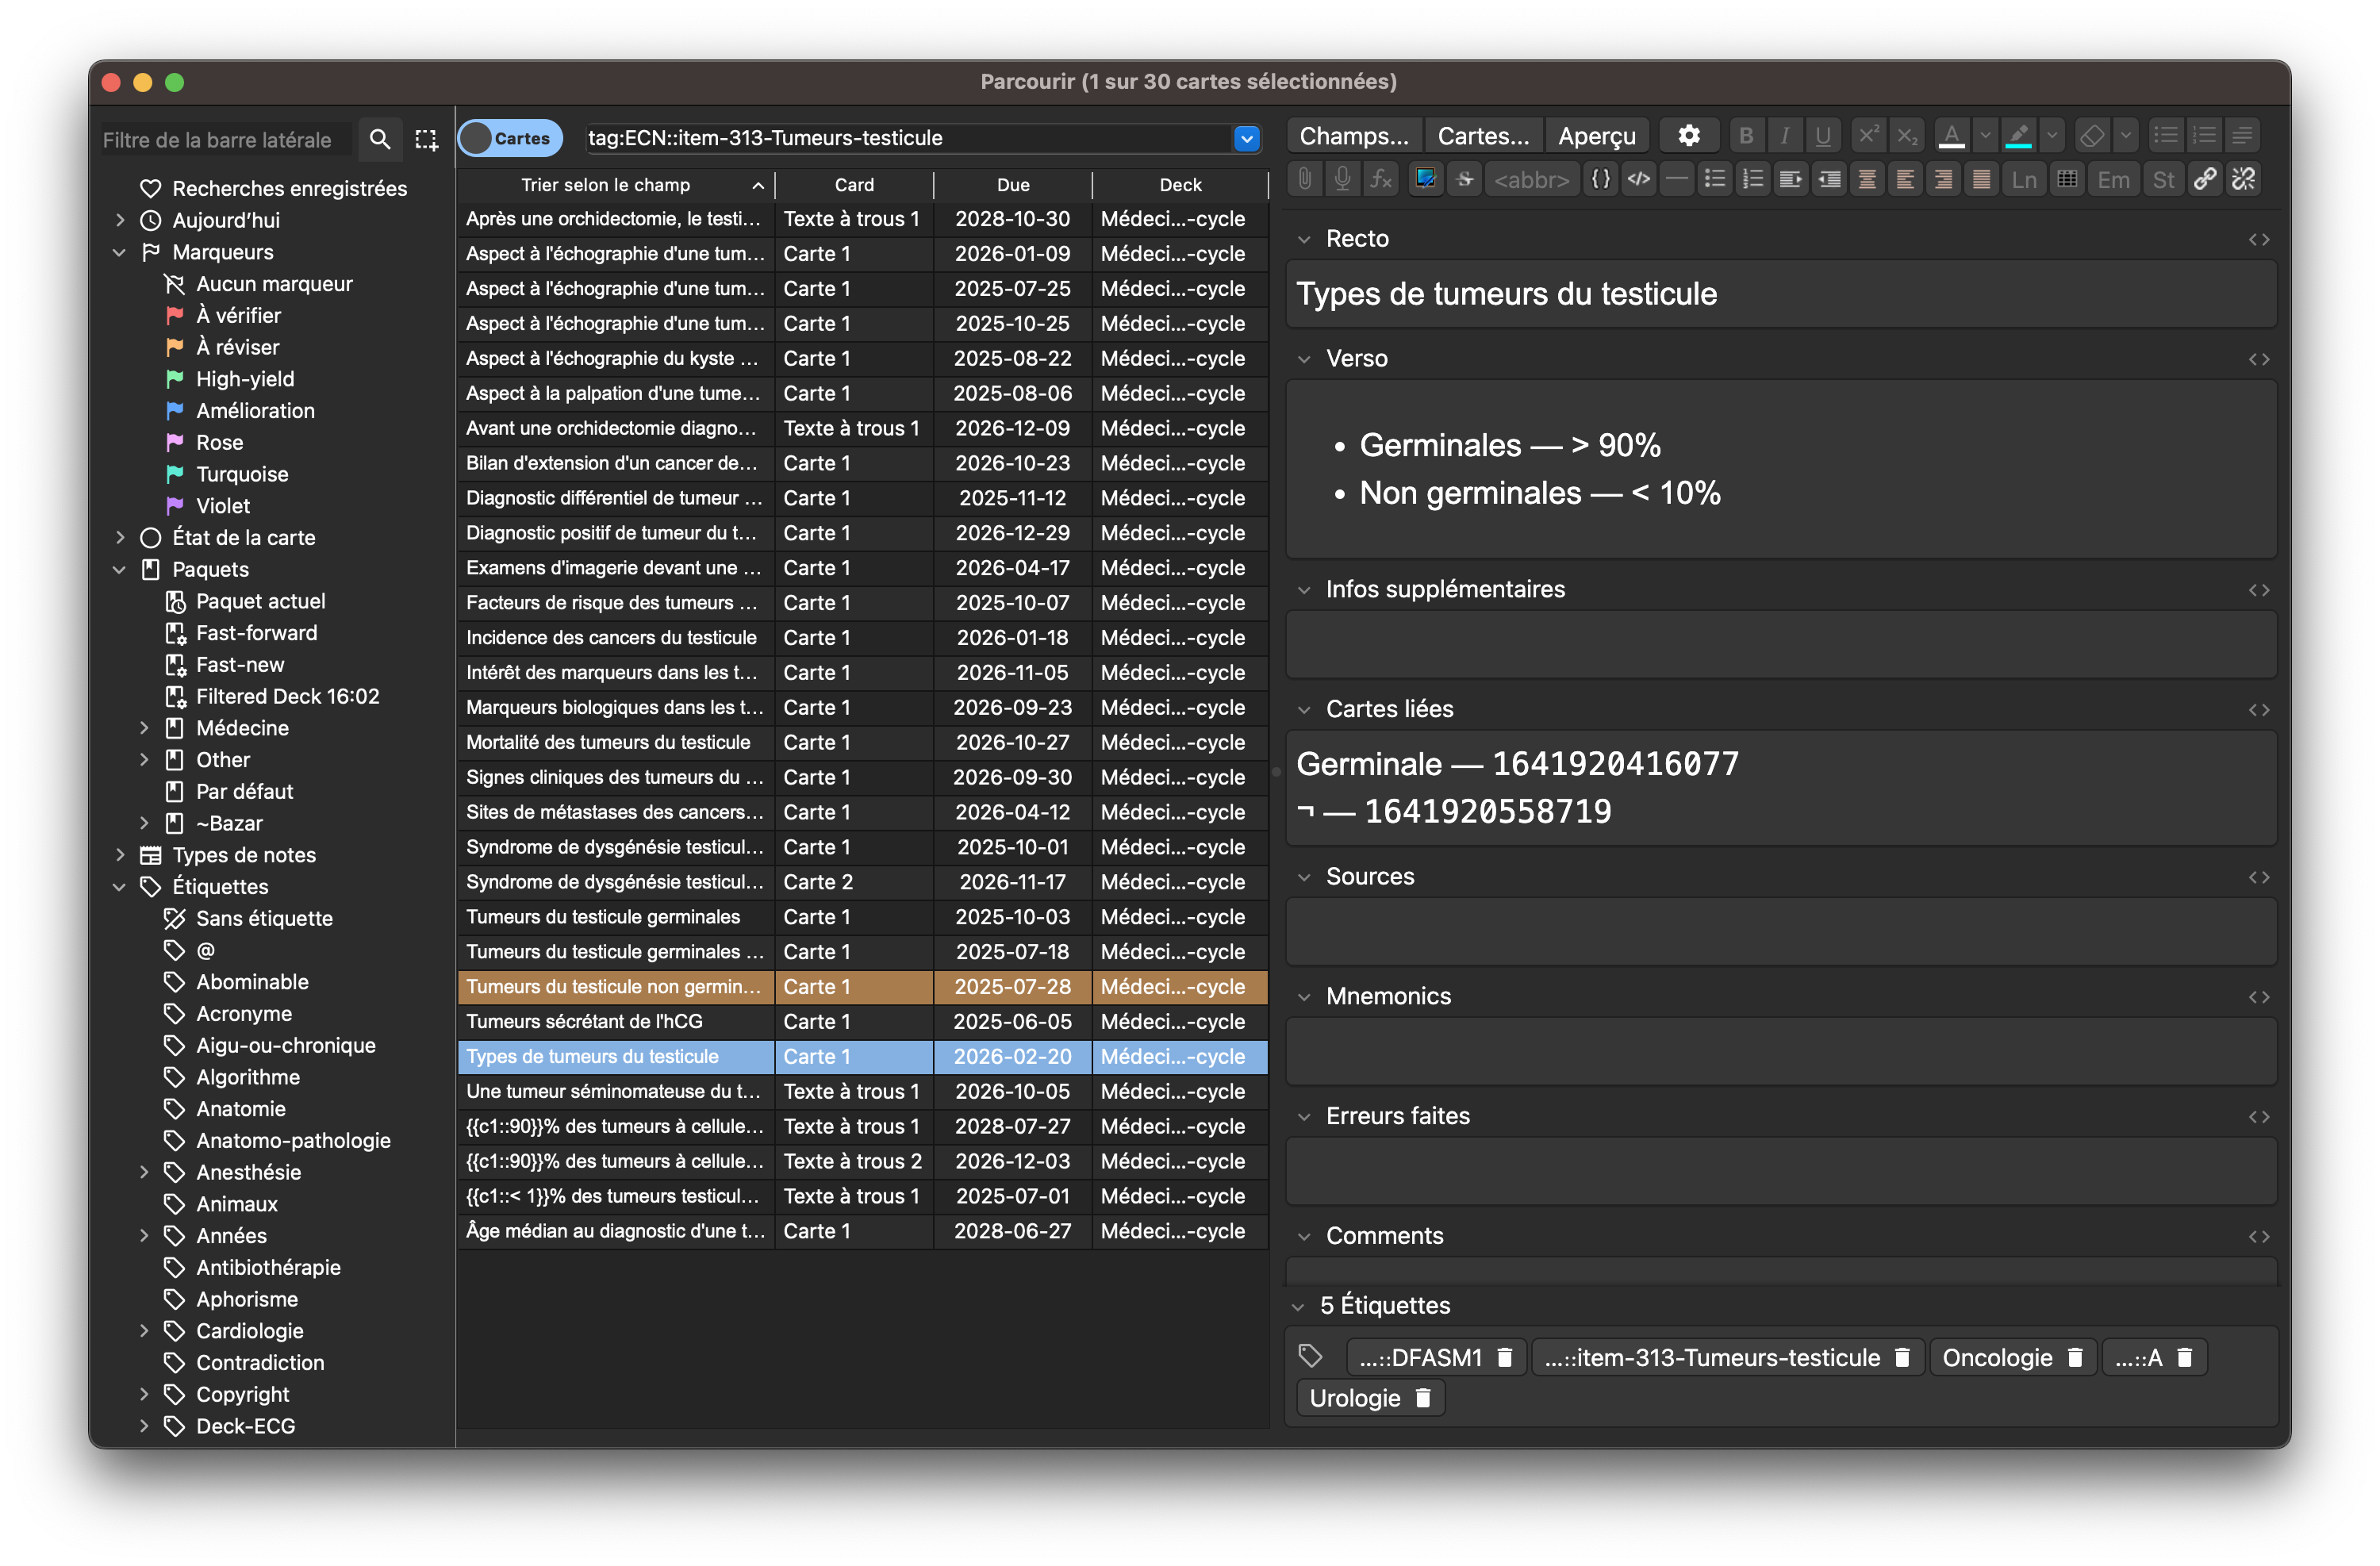
Task: Click the <abbr> abbreviation button
Action: 1531,180
